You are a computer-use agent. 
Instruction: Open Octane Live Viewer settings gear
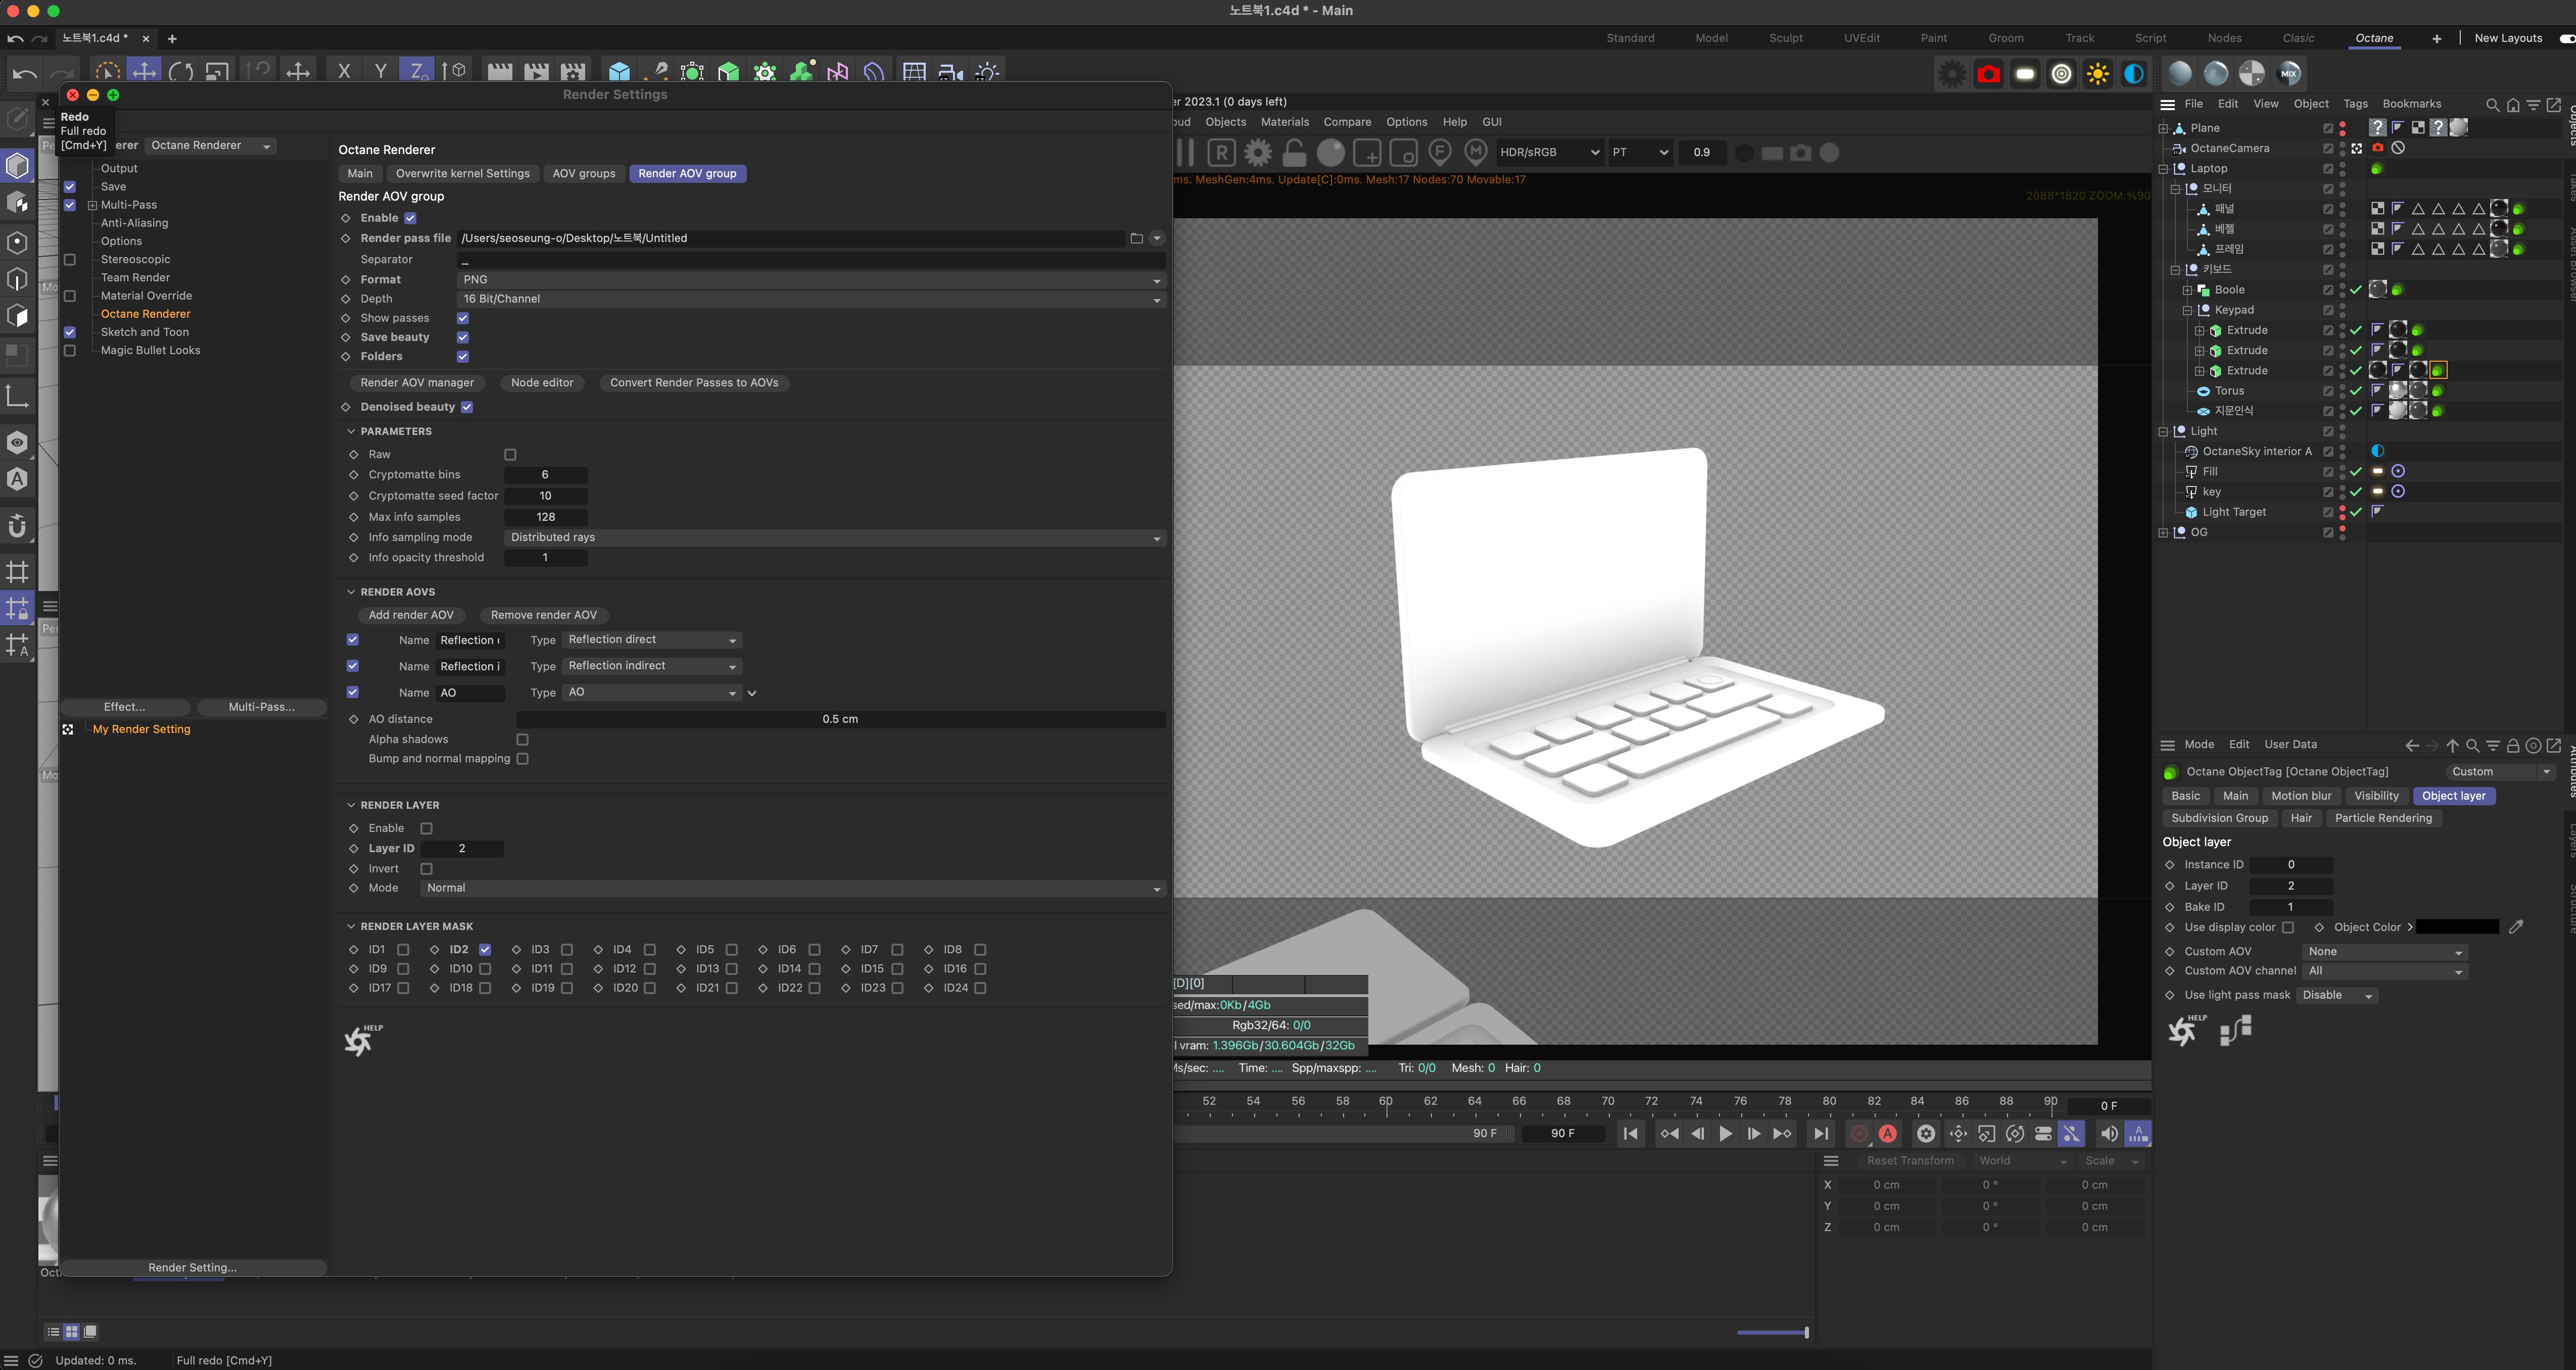point(1258,153)
